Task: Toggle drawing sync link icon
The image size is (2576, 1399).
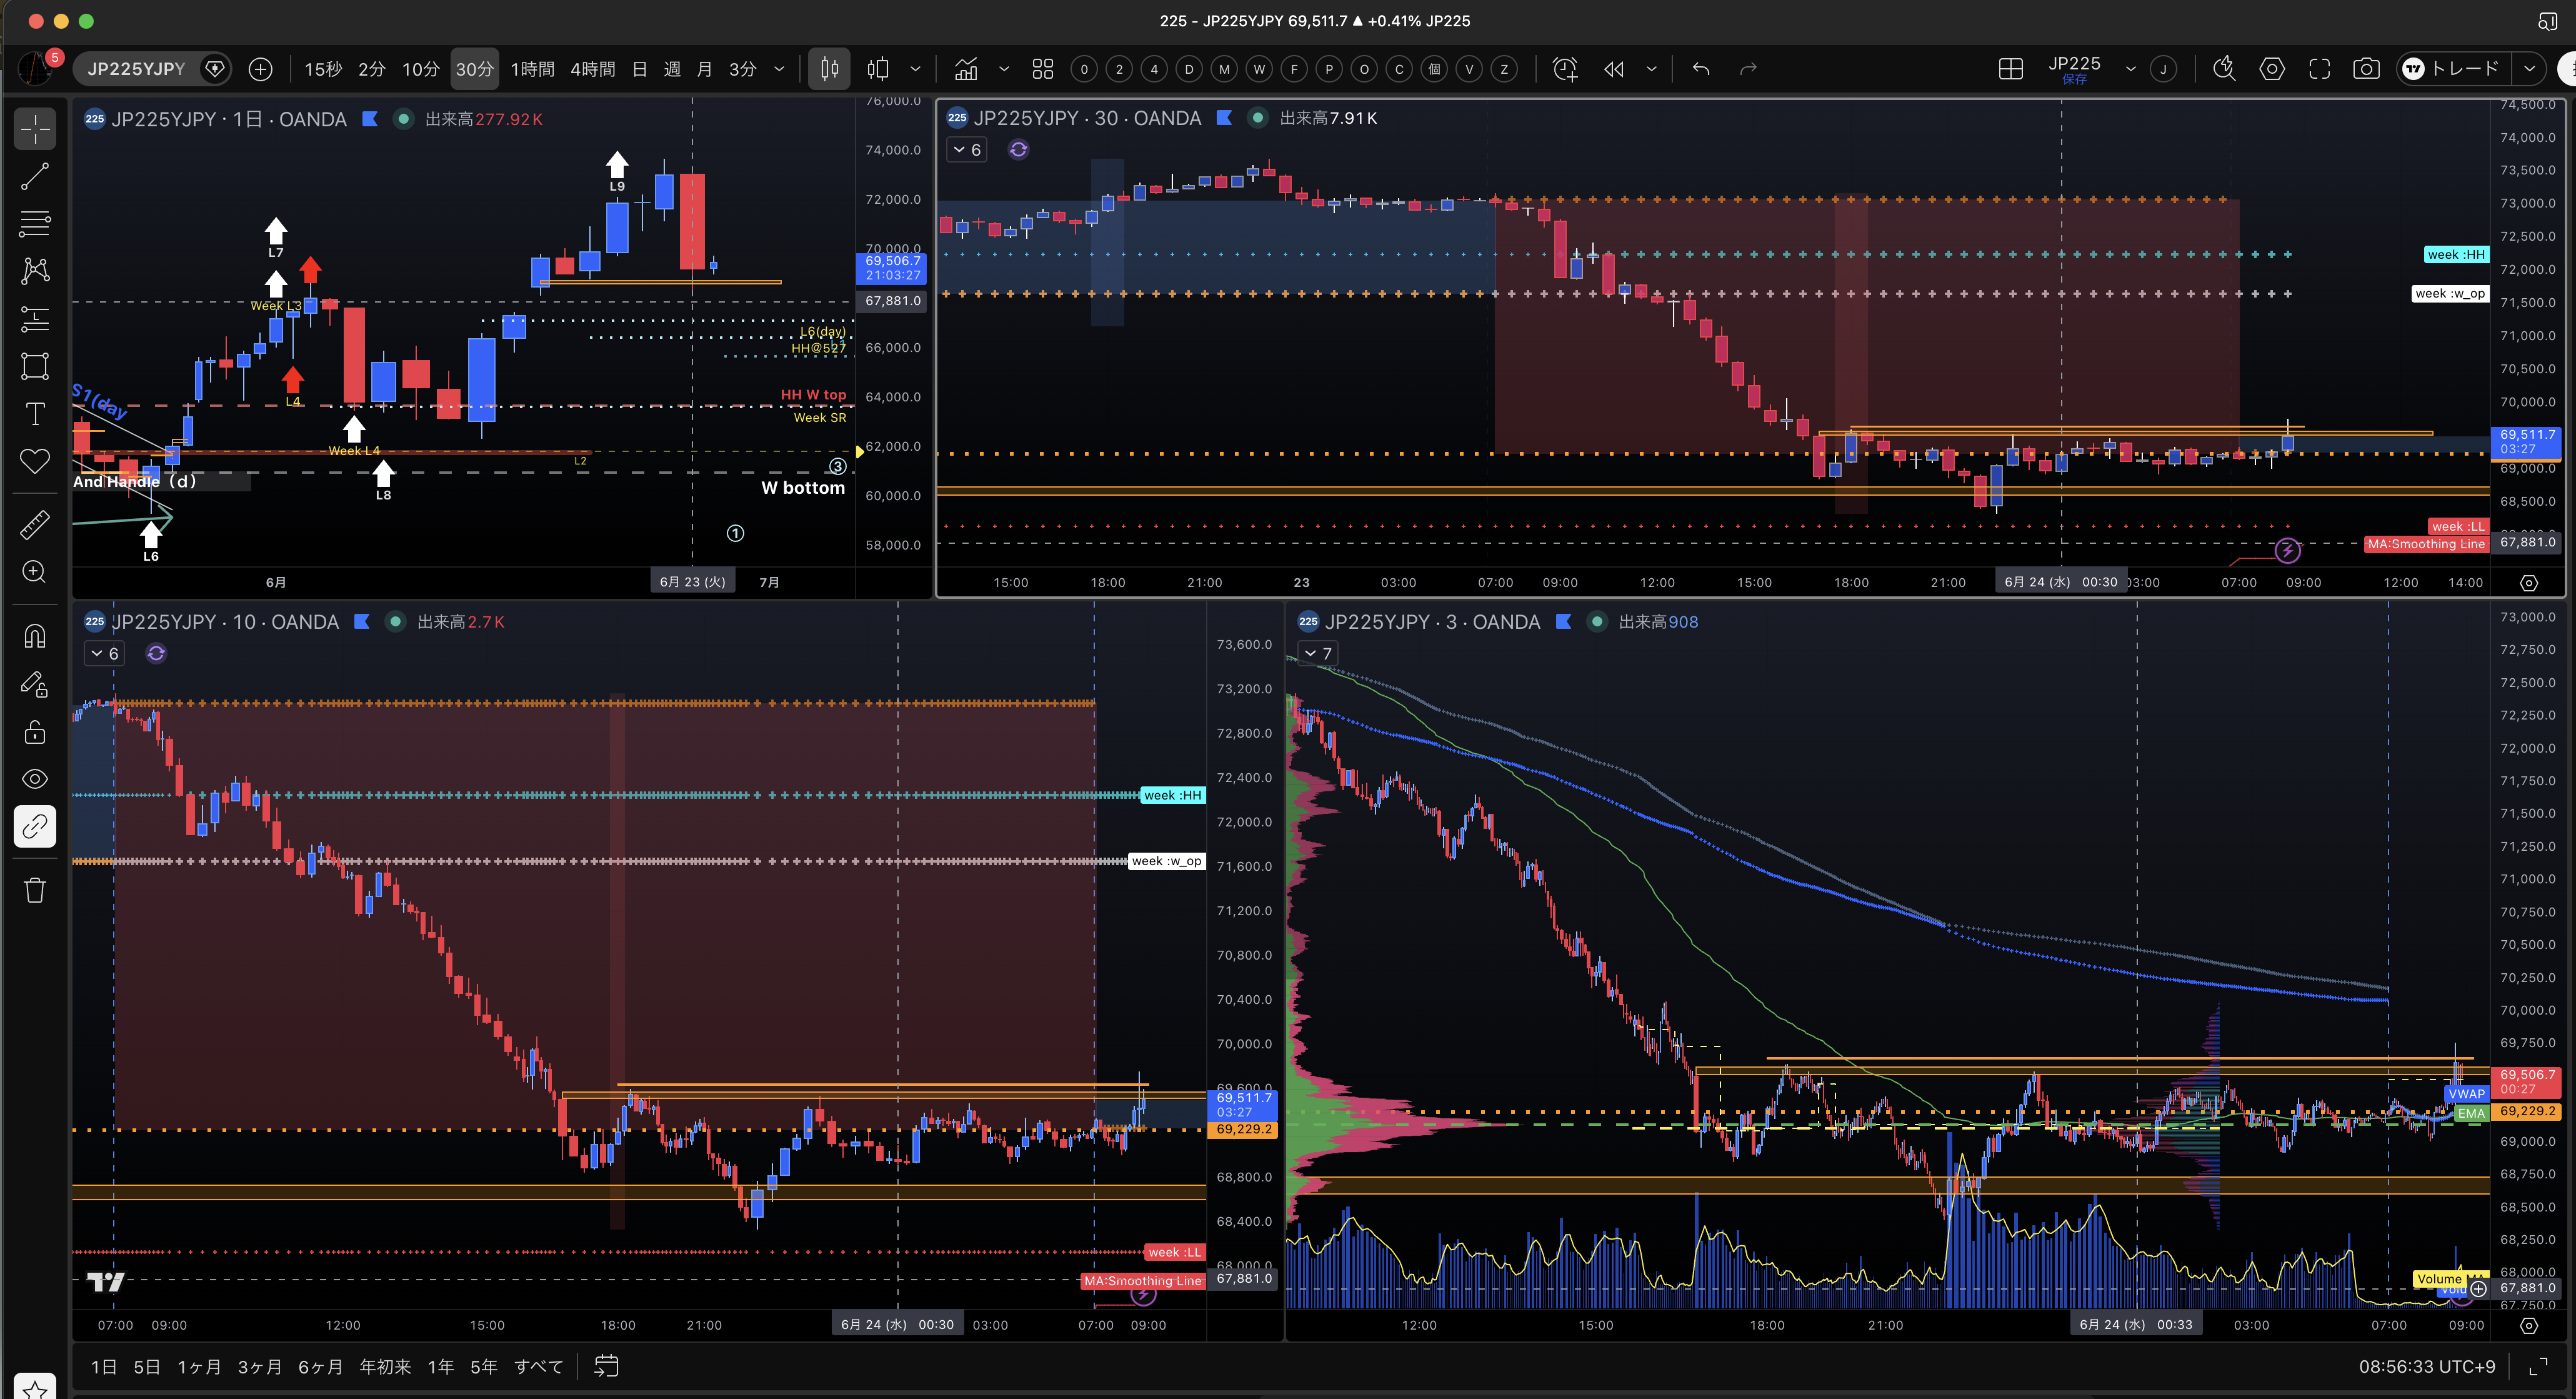Action: click(x=35, y=826)
